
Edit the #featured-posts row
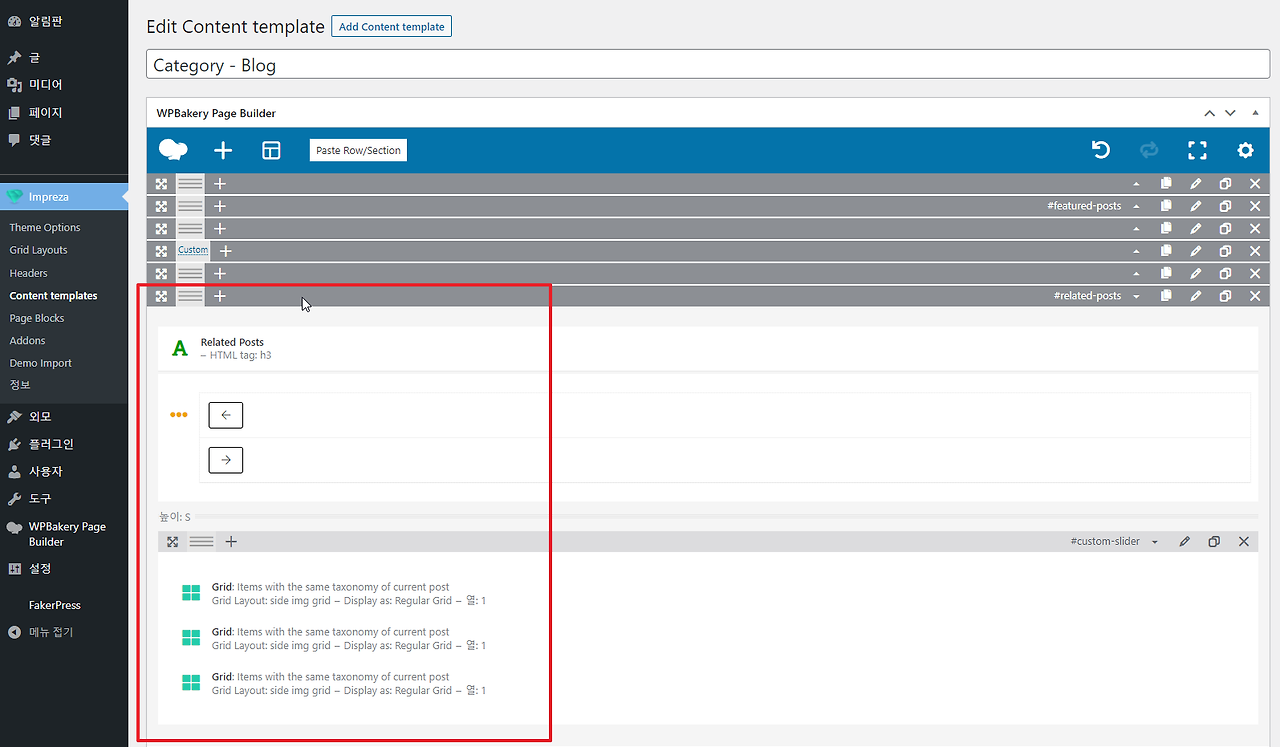1195,206
